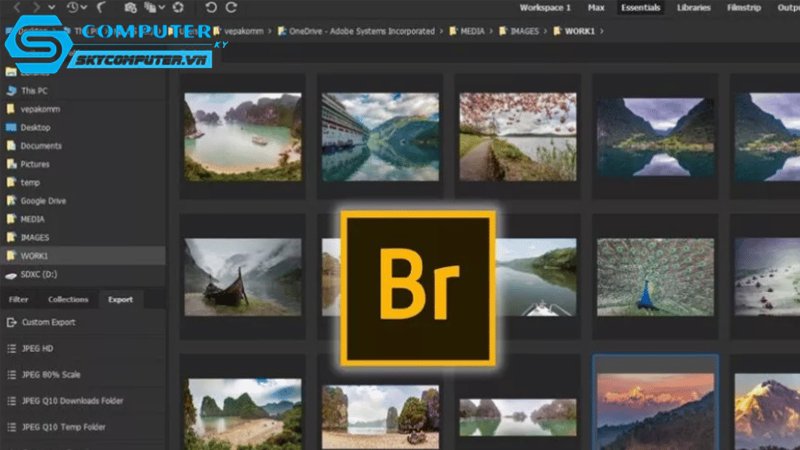Open the recent files clock icon
This screenshot has height=450, width=800.
pyautogui.click(x=72, y=7)
